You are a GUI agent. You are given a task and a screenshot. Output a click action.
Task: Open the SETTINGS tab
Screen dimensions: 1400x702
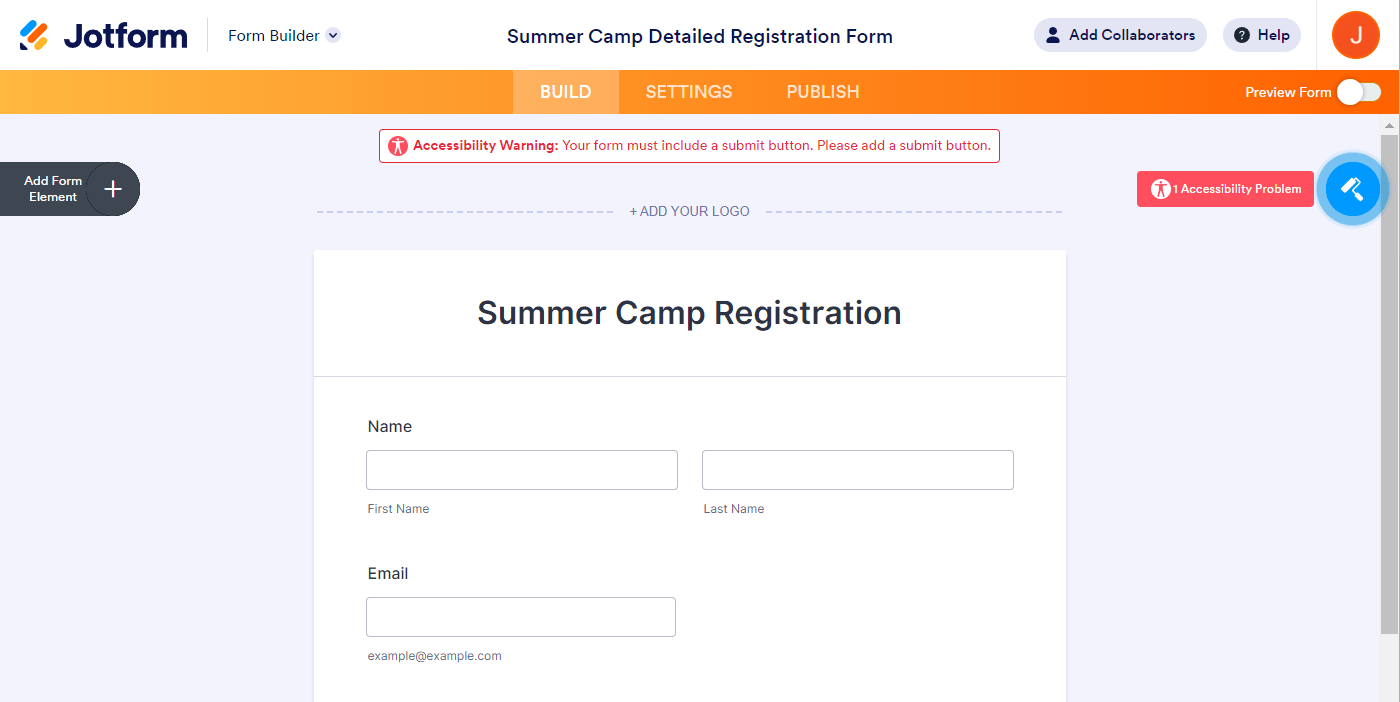[x=688, y=92]
